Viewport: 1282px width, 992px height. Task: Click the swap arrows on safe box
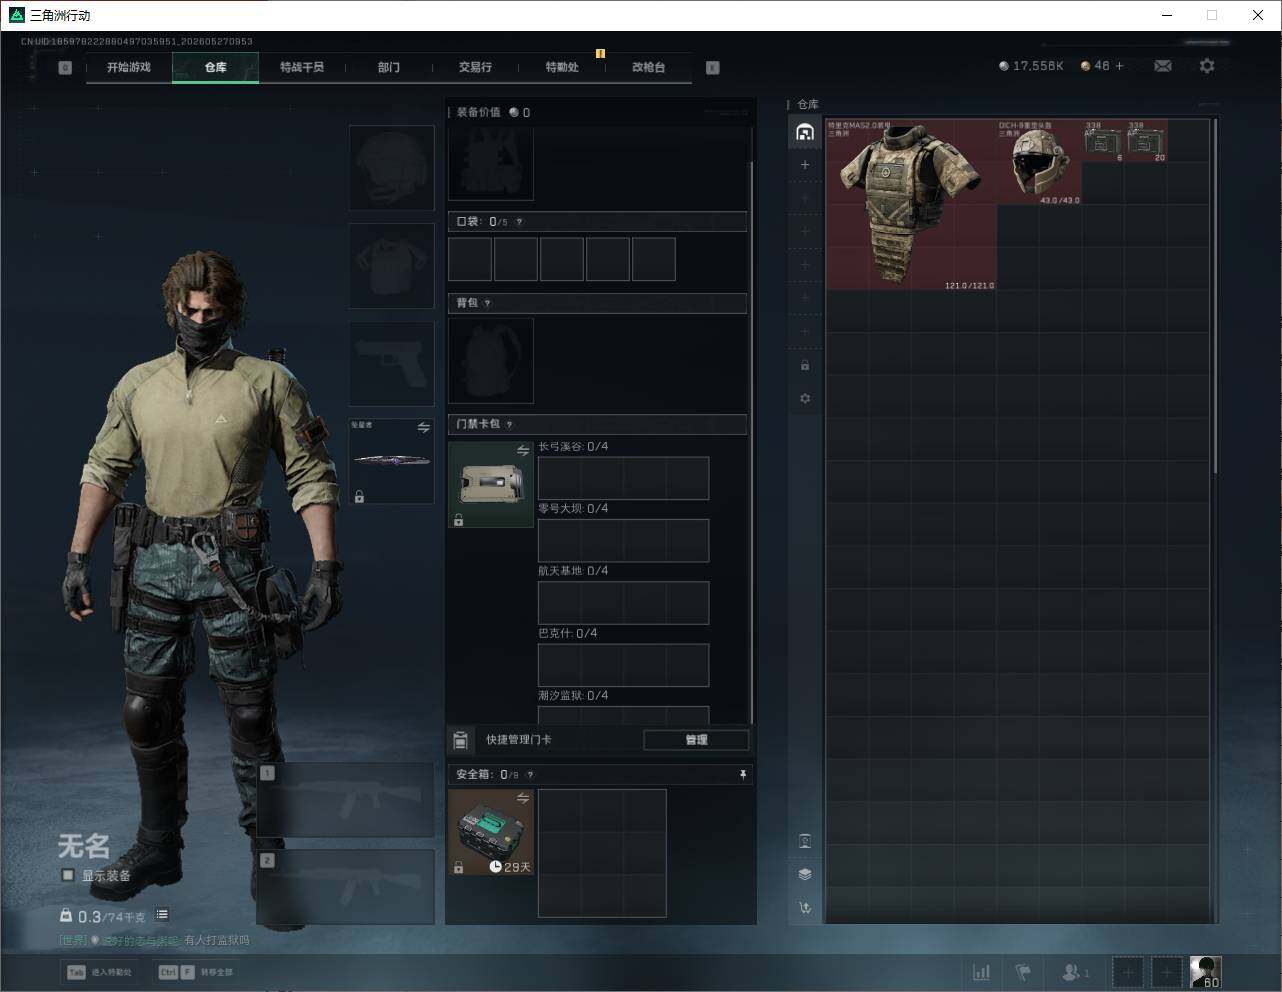point(522,798)
